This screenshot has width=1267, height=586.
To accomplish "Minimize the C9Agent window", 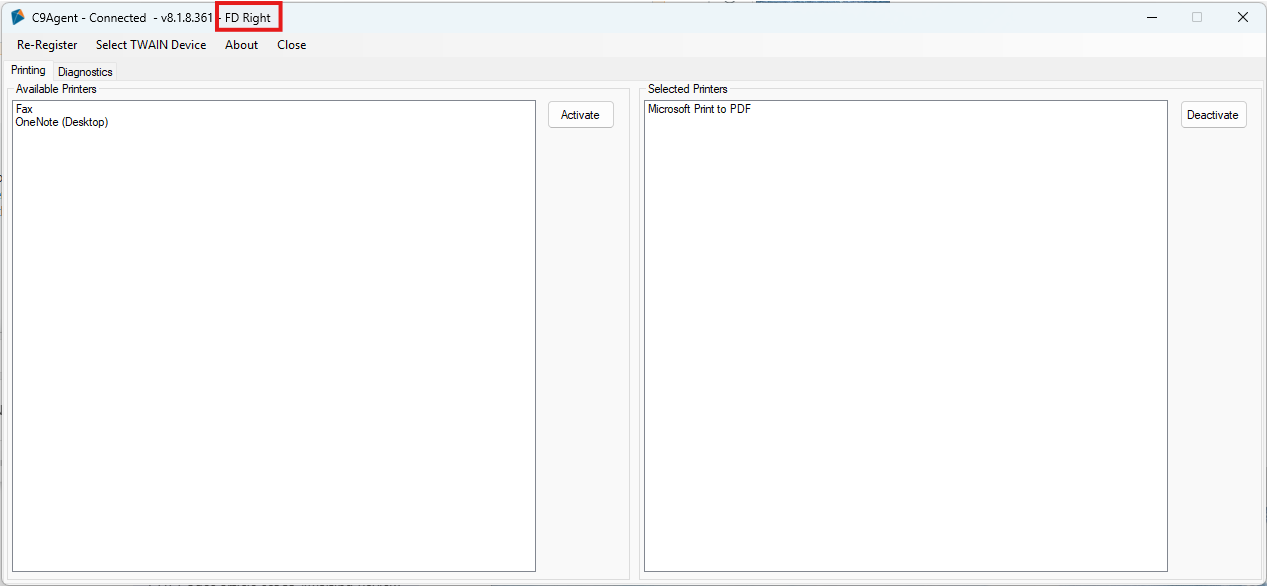I will (1150, 17).
